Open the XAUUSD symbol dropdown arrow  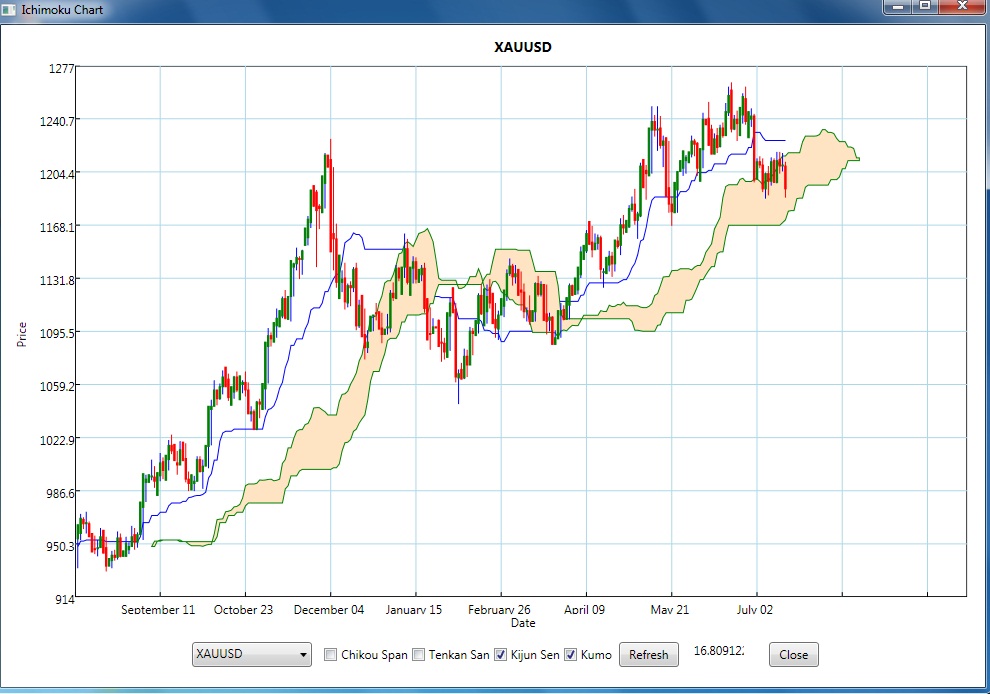click(x=303, y=656)
